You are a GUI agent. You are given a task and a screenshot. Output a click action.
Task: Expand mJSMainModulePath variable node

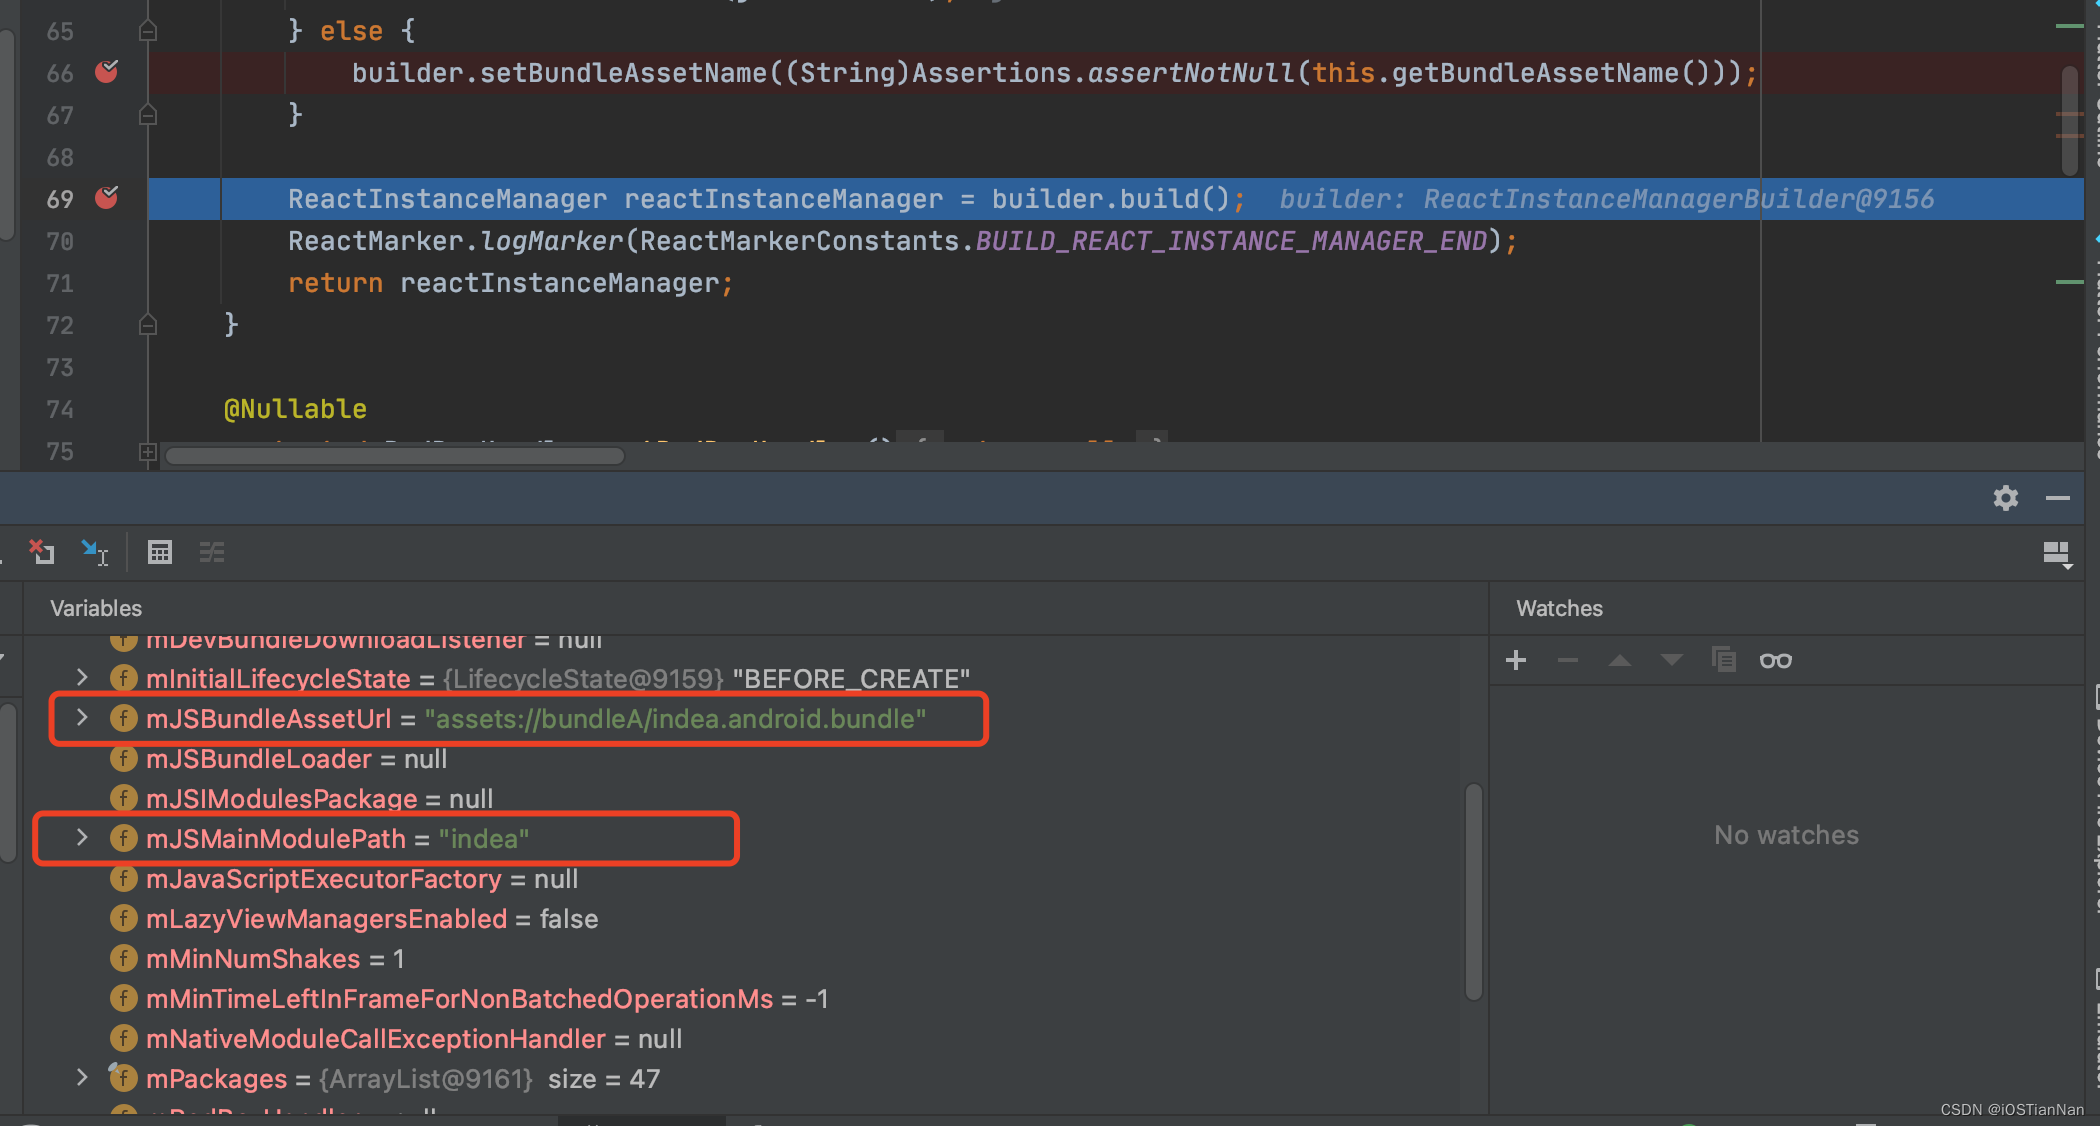(83, 838)
